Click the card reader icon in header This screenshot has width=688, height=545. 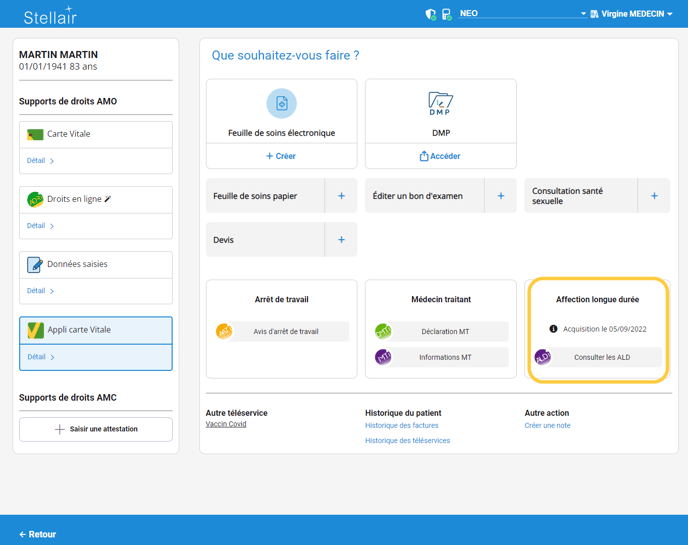coord(446,14)
